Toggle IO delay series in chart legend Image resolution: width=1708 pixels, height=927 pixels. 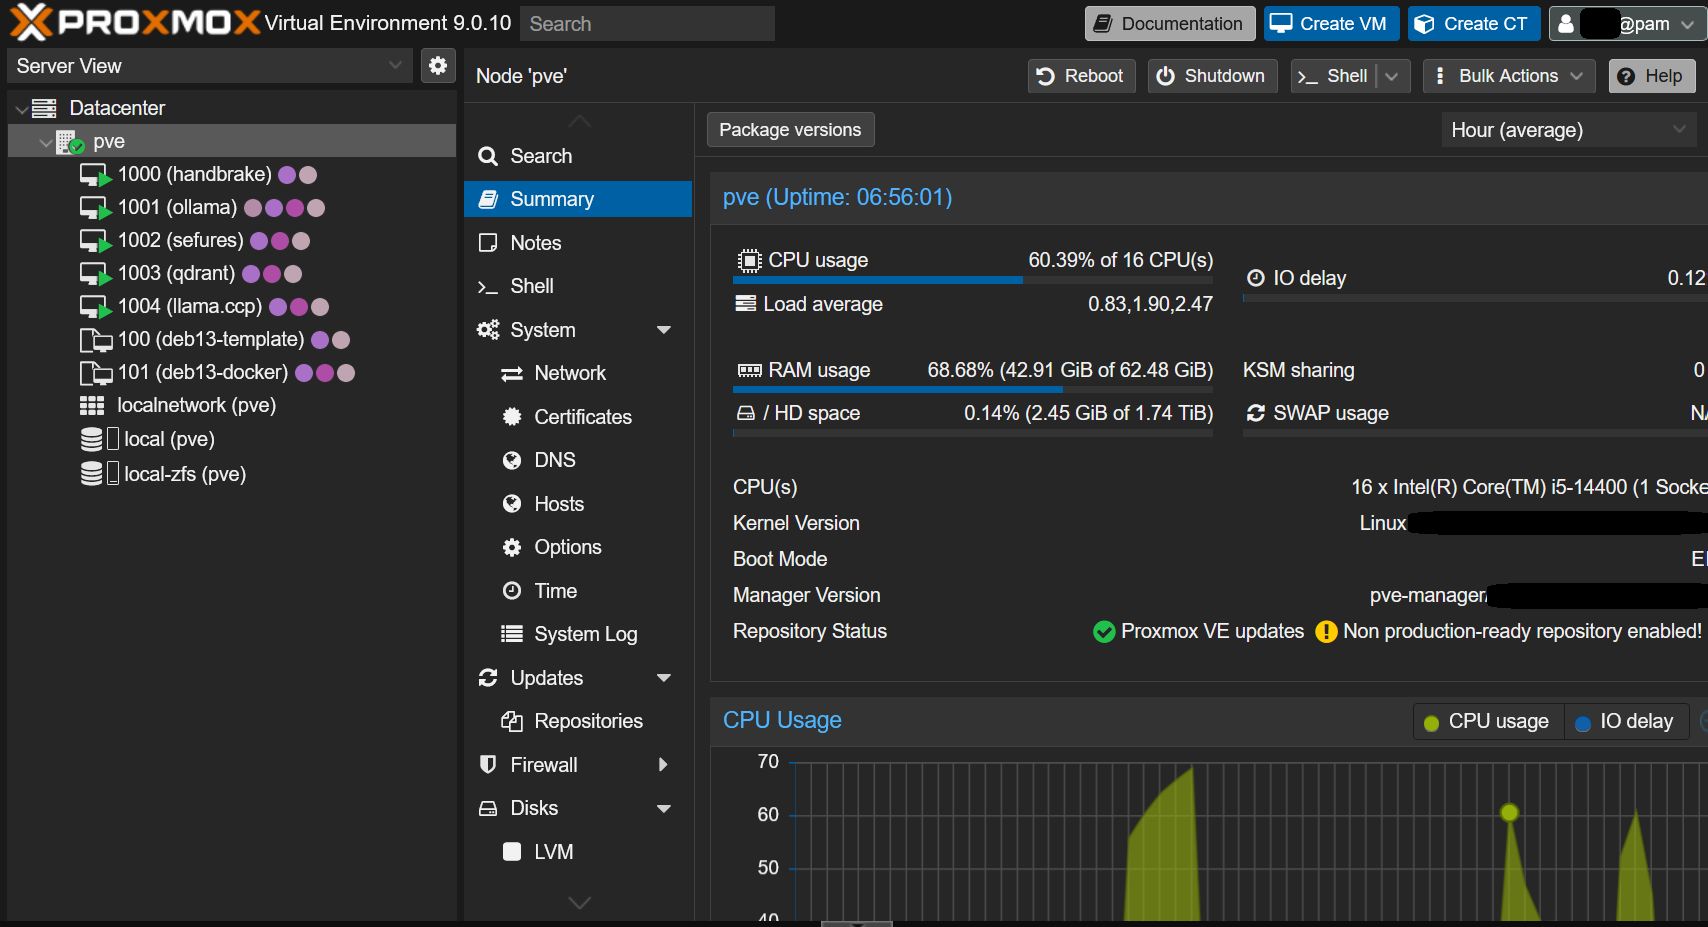click(1624, 722)
